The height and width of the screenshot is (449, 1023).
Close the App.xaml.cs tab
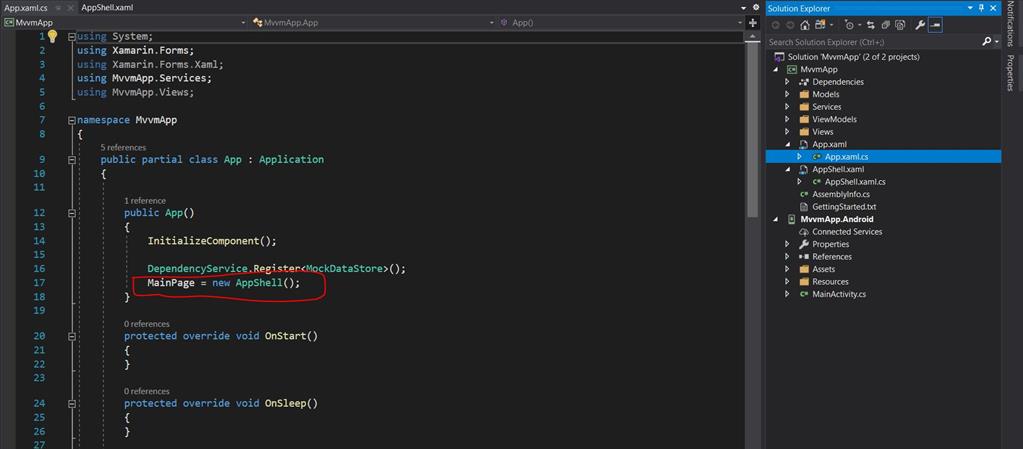70,8
